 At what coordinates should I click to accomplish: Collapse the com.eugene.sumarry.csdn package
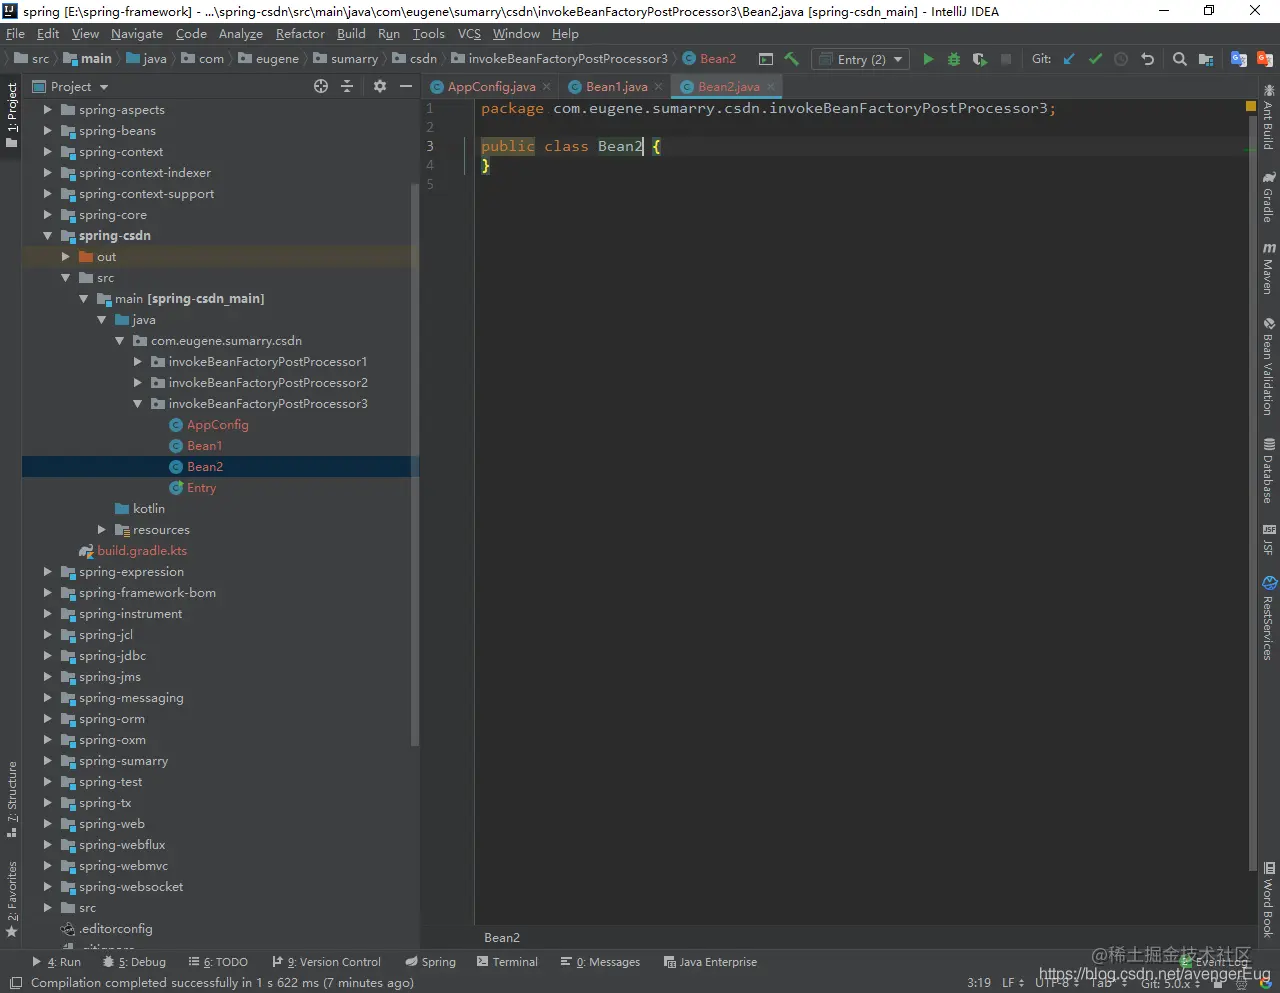pyautogui.click(x=119, y=341)
